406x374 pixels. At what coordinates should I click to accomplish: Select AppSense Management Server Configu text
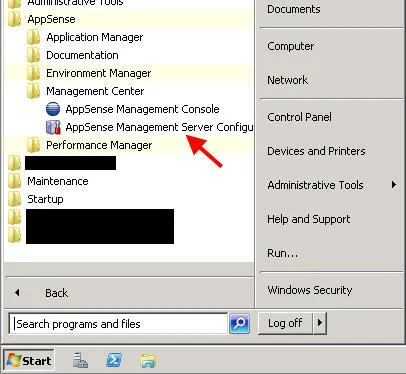[x=159, y=127]
